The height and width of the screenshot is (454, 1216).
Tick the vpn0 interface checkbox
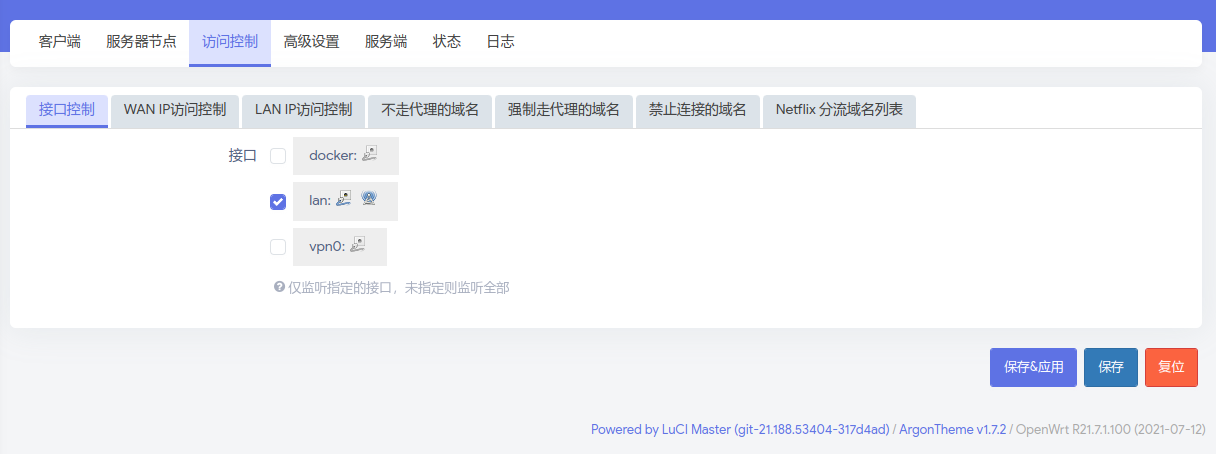coord(278,247)
